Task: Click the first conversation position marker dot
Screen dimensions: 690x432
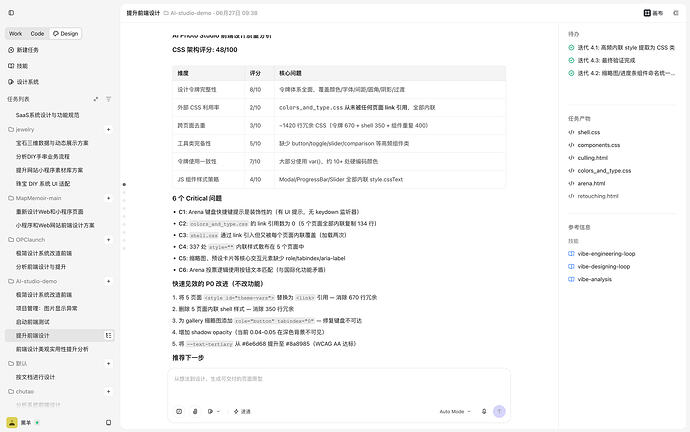Action: pyautogui.click(x=124, y=185)
